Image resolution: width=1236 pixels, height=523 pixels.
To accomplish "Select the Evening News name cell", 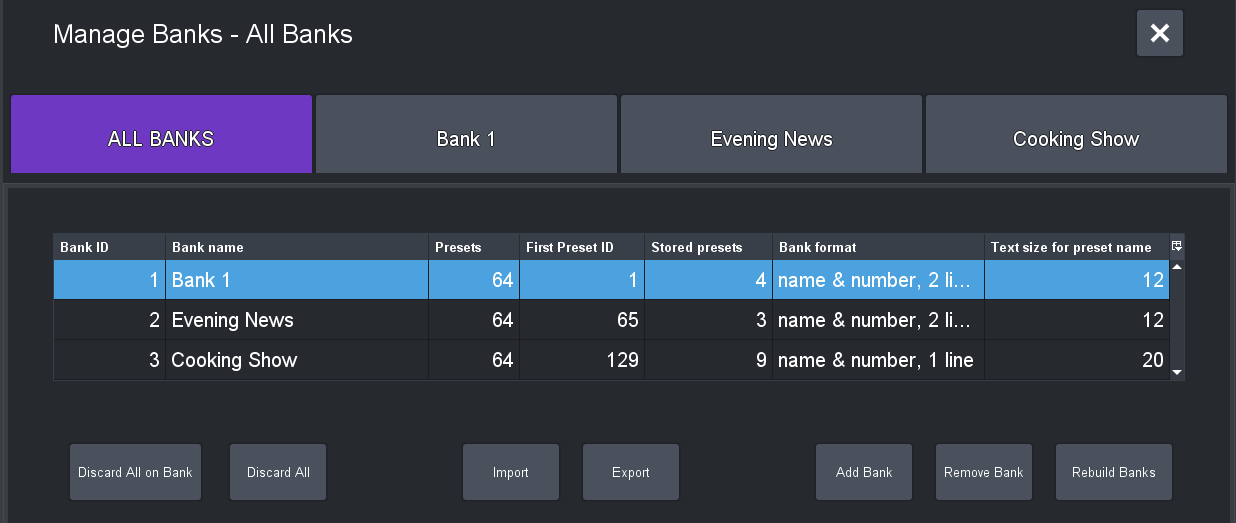I will pos(297,320).
